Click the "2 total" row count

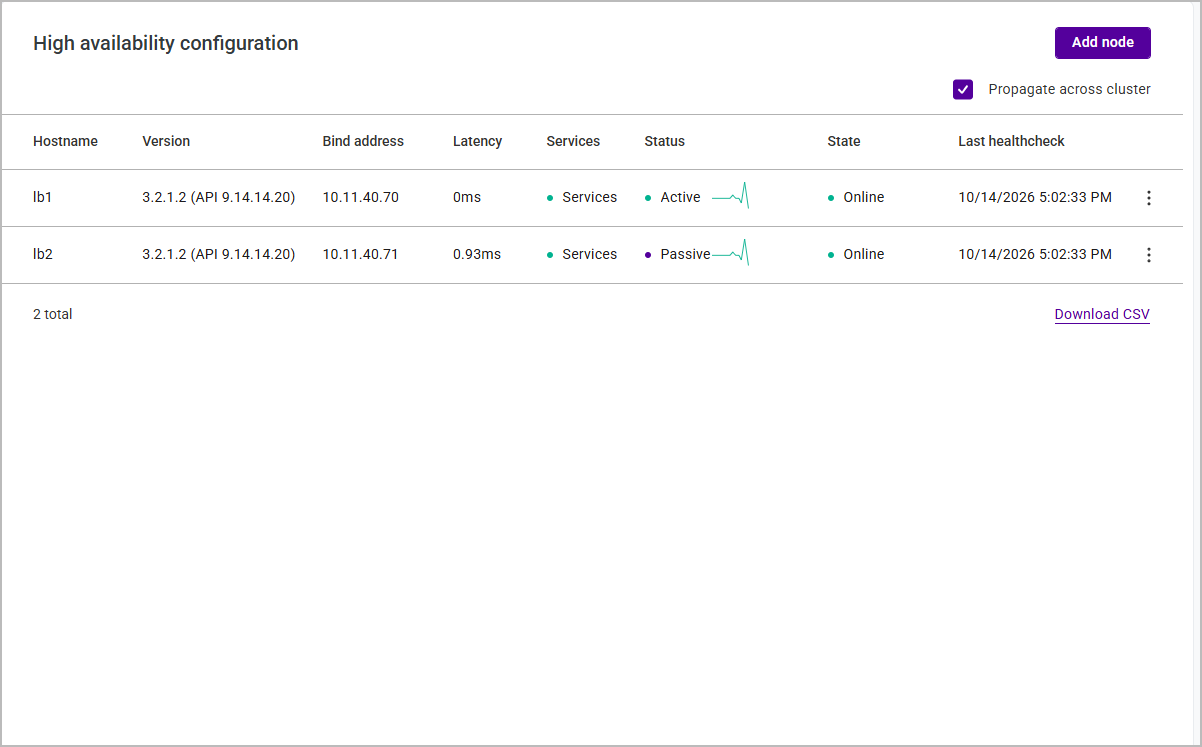(x=53, y=314)
